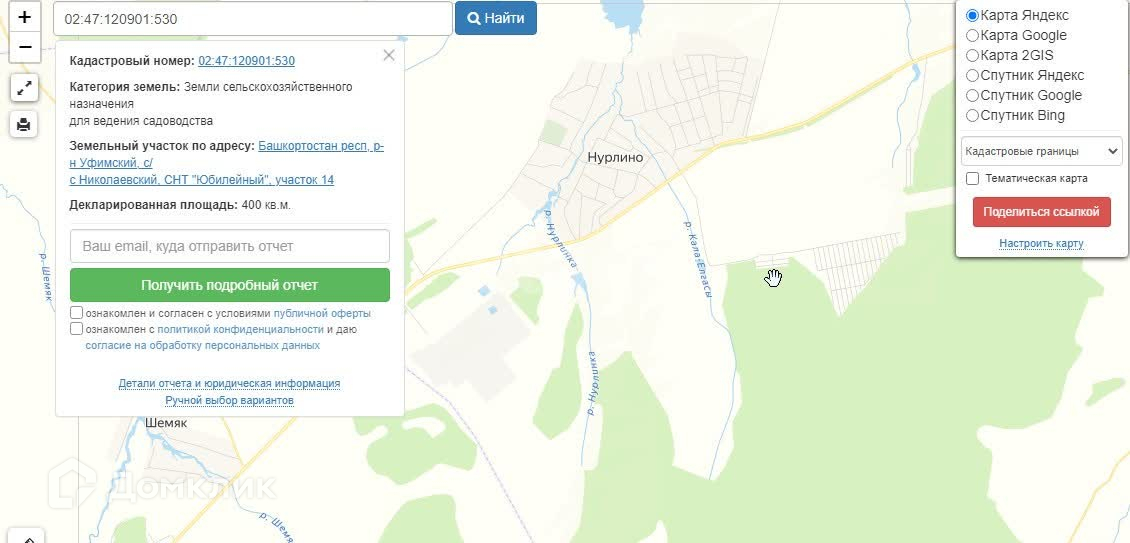
Task: Open политикой конфиденциальности link
Action: pos(241,330)
